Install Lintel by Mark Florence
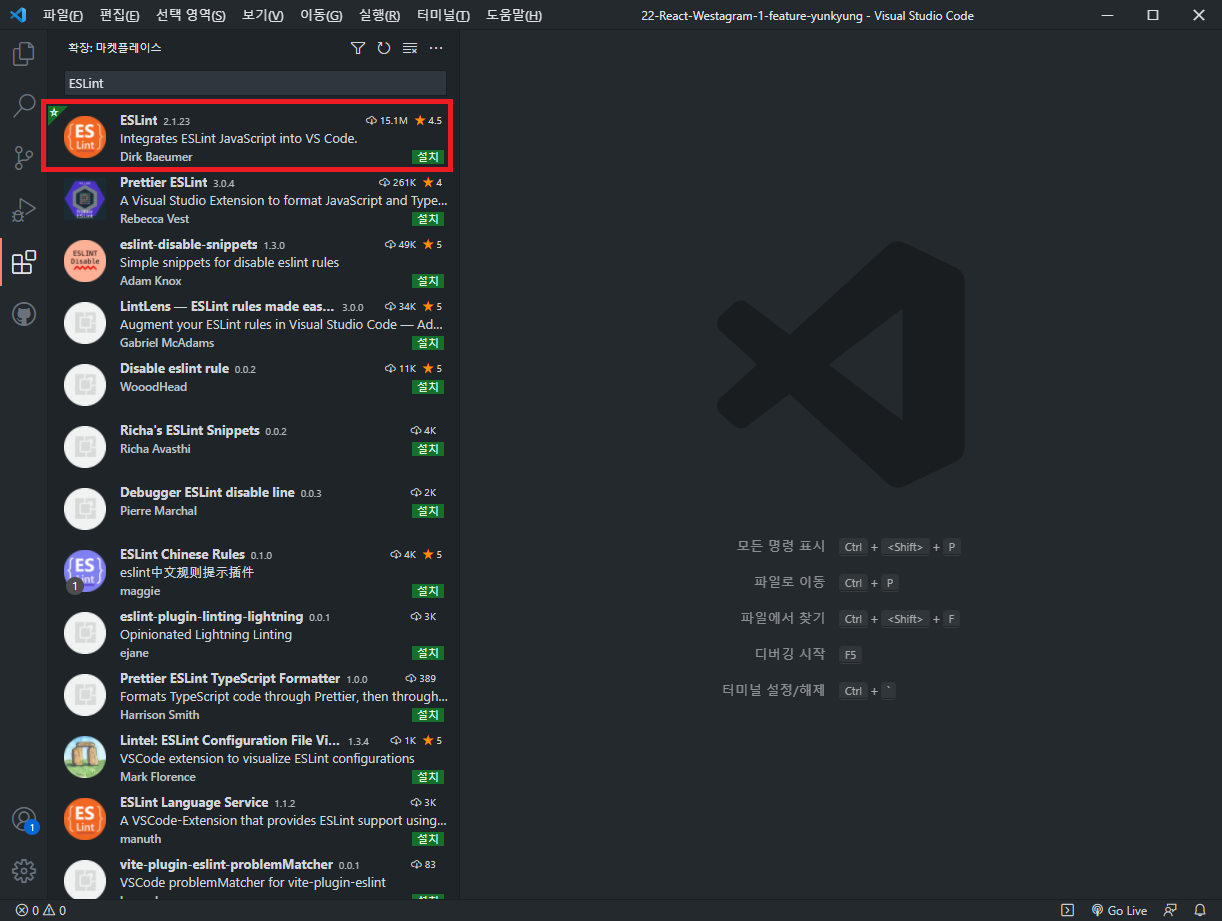This screenshot has height=921, width=1222. click(x=428, y=777)
